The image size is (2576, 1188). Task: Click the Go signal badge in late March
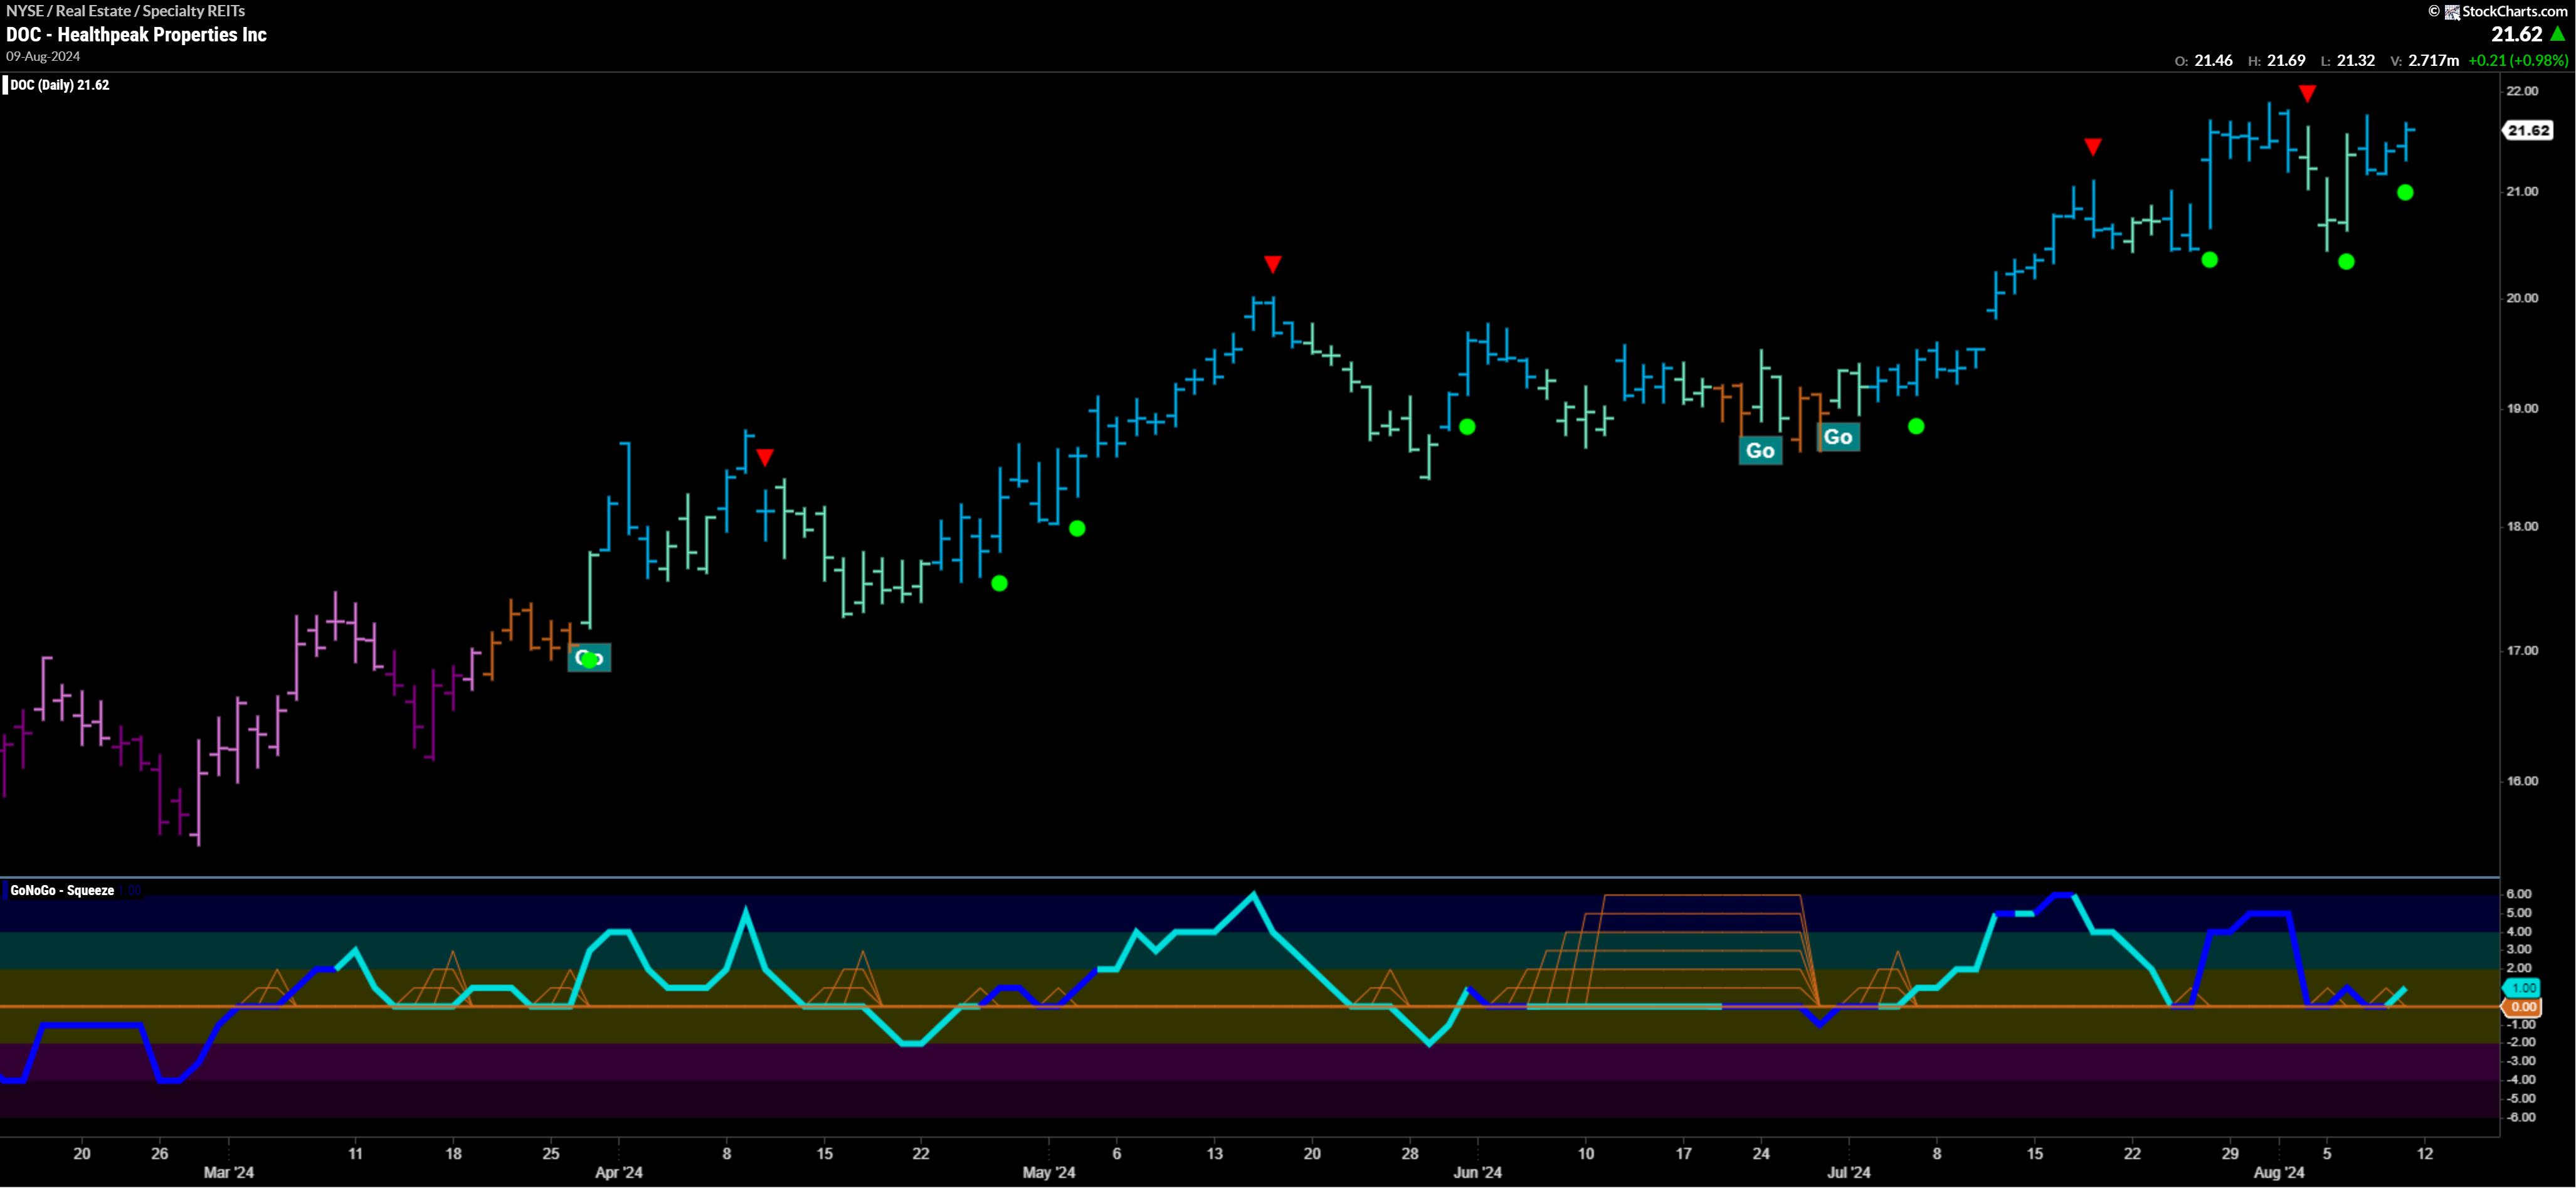tap(589, 658)
